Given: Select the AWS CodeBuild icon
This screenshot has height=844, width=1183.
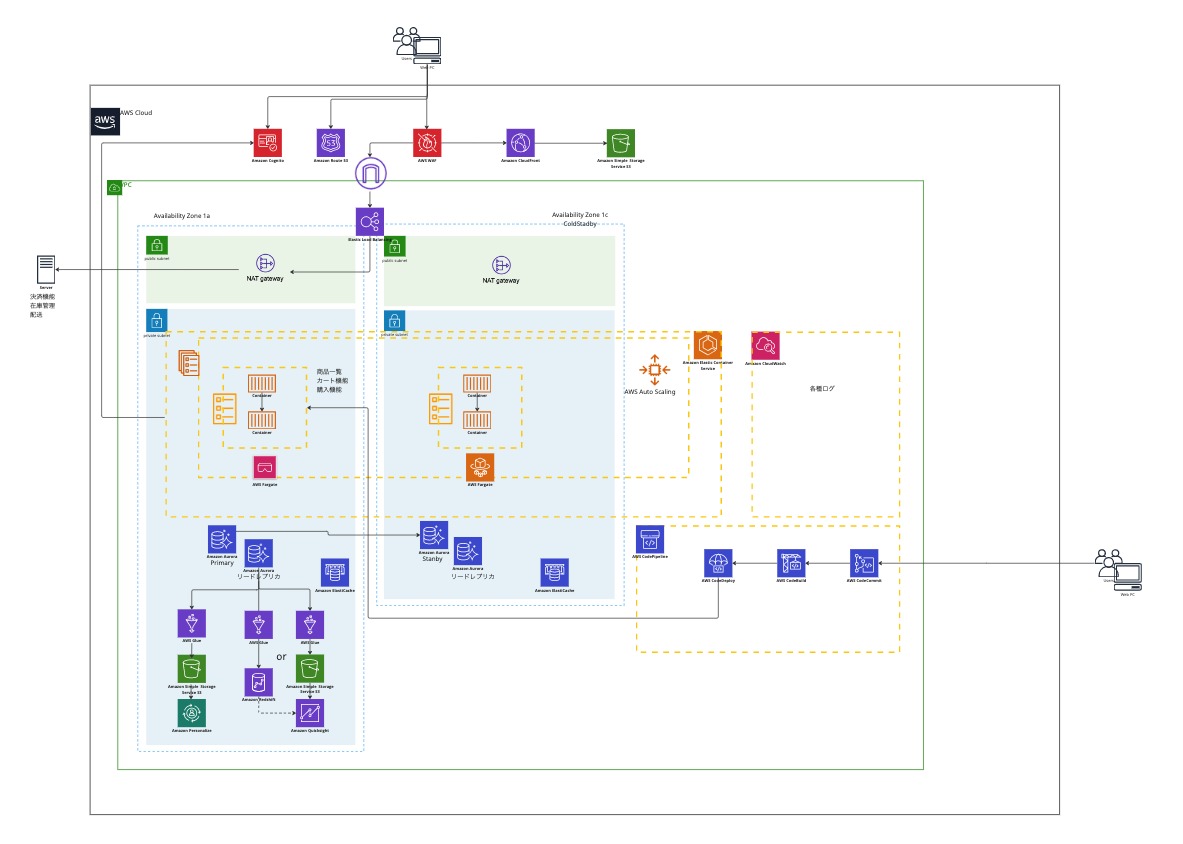Looking at the screenshot, I should 791,563.
